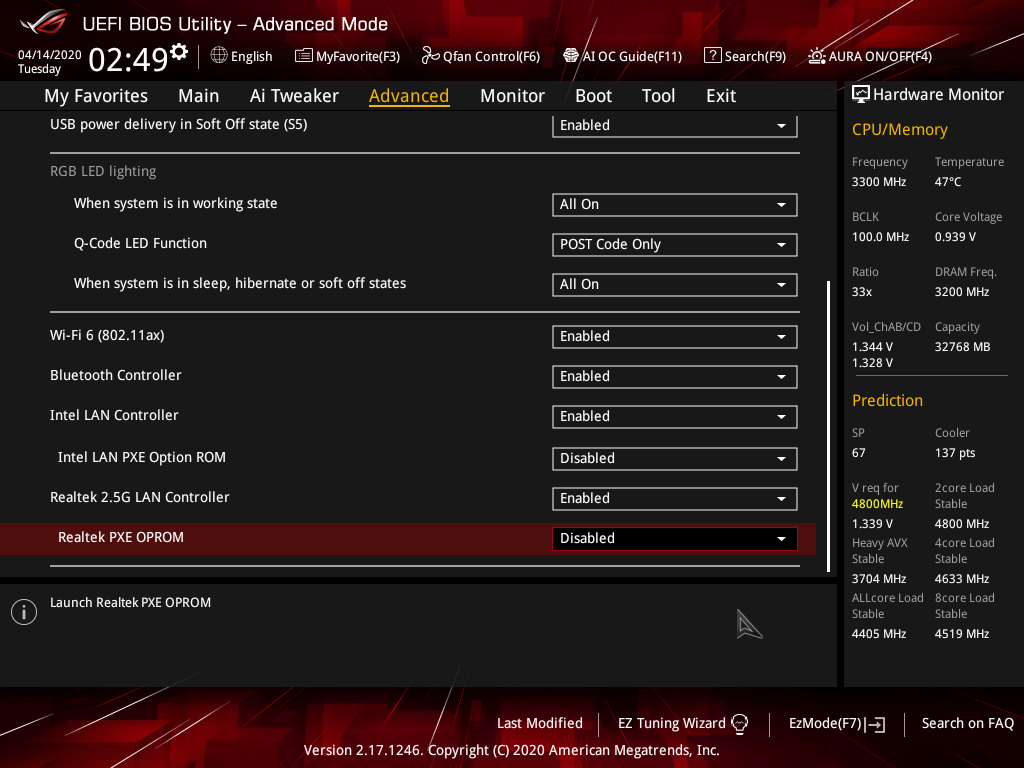Open Intel LAN PXE Option ROM dropdown

[x=675, y=458]
